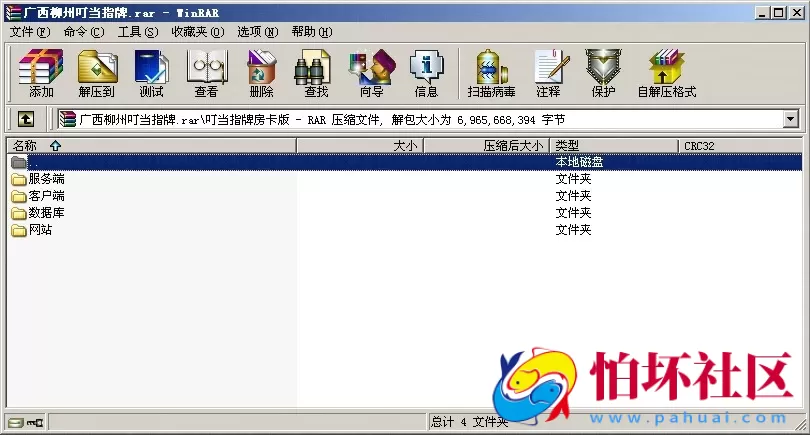Screen dimensions: 810x435
Task: Open the 收藏夹(O) menu
Action: [x=198, y=32]
